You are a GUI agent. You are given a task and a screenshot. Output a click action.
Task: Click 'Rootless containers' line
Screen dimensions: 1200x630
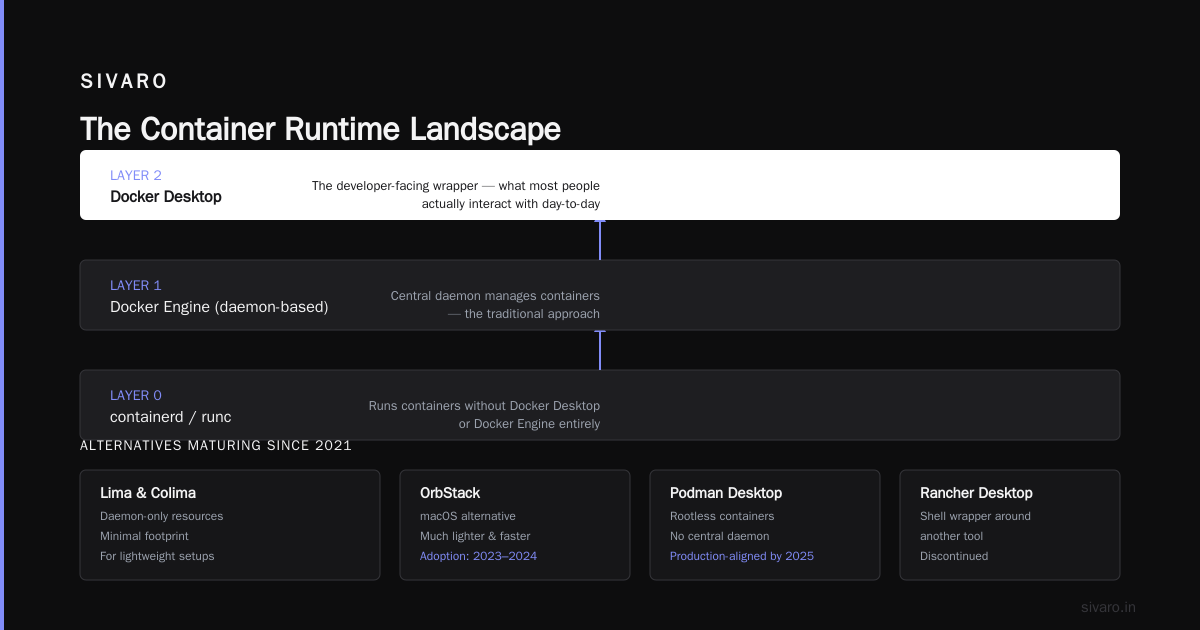722,516
